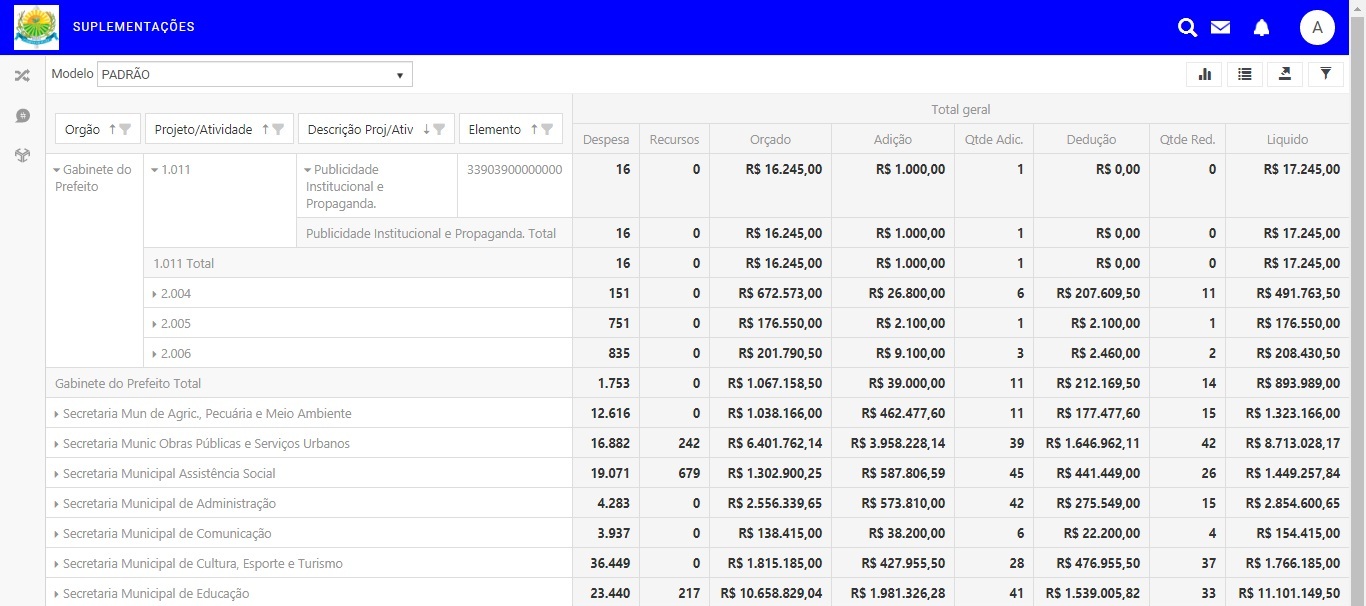The width and height of the screenshot is (1366, 606).
Task: Open the boxes icon in left sidebar
Action: (x=22, y=156)
